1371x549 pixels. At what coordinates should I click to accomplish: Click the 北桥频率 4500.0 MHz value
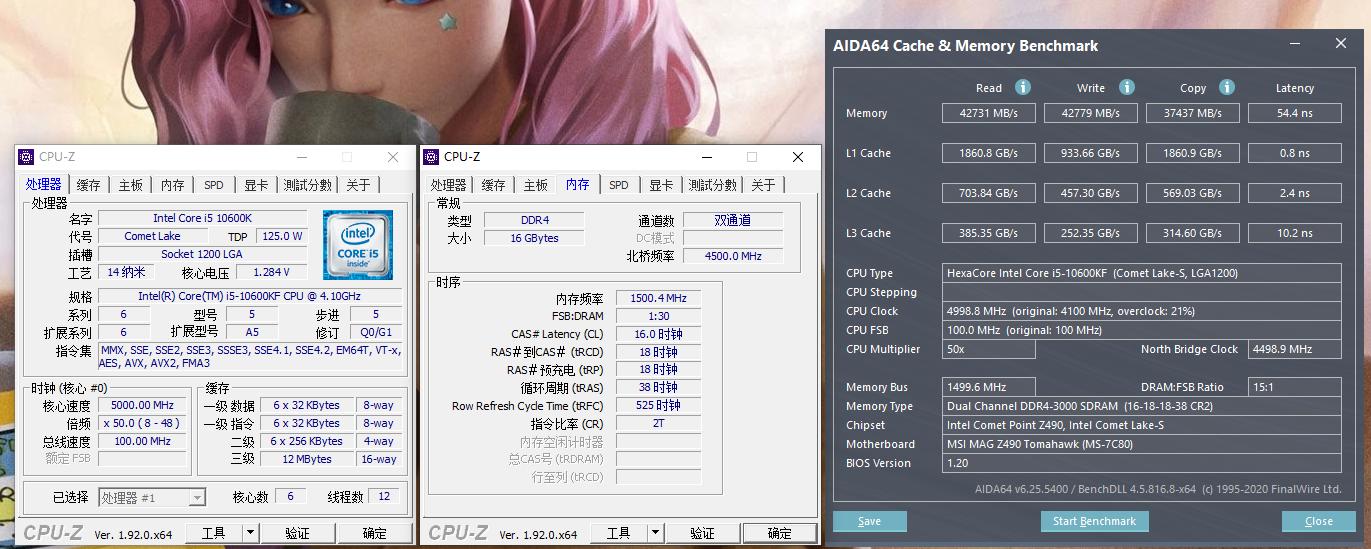733,256
